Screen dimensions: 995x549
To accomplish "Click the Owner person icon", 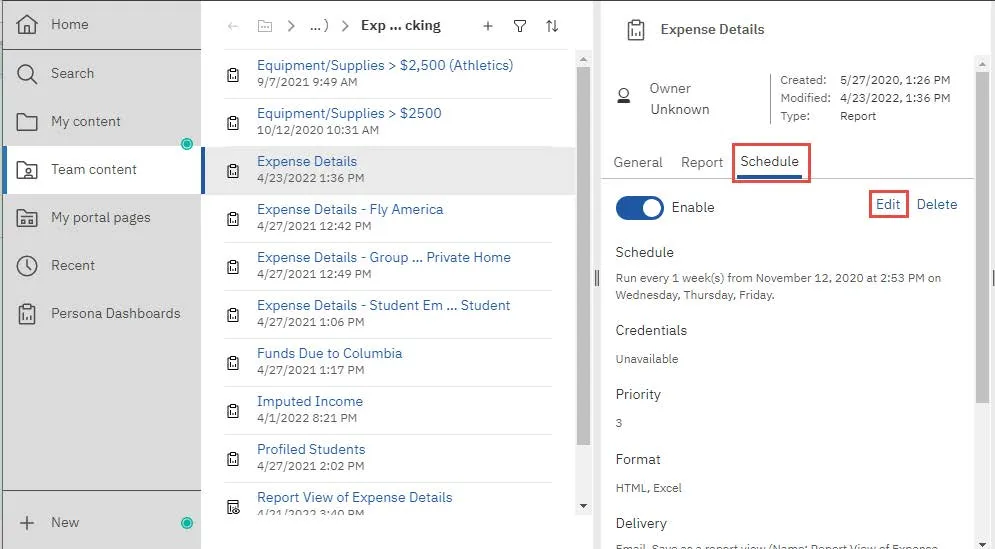I will (624, 96).
